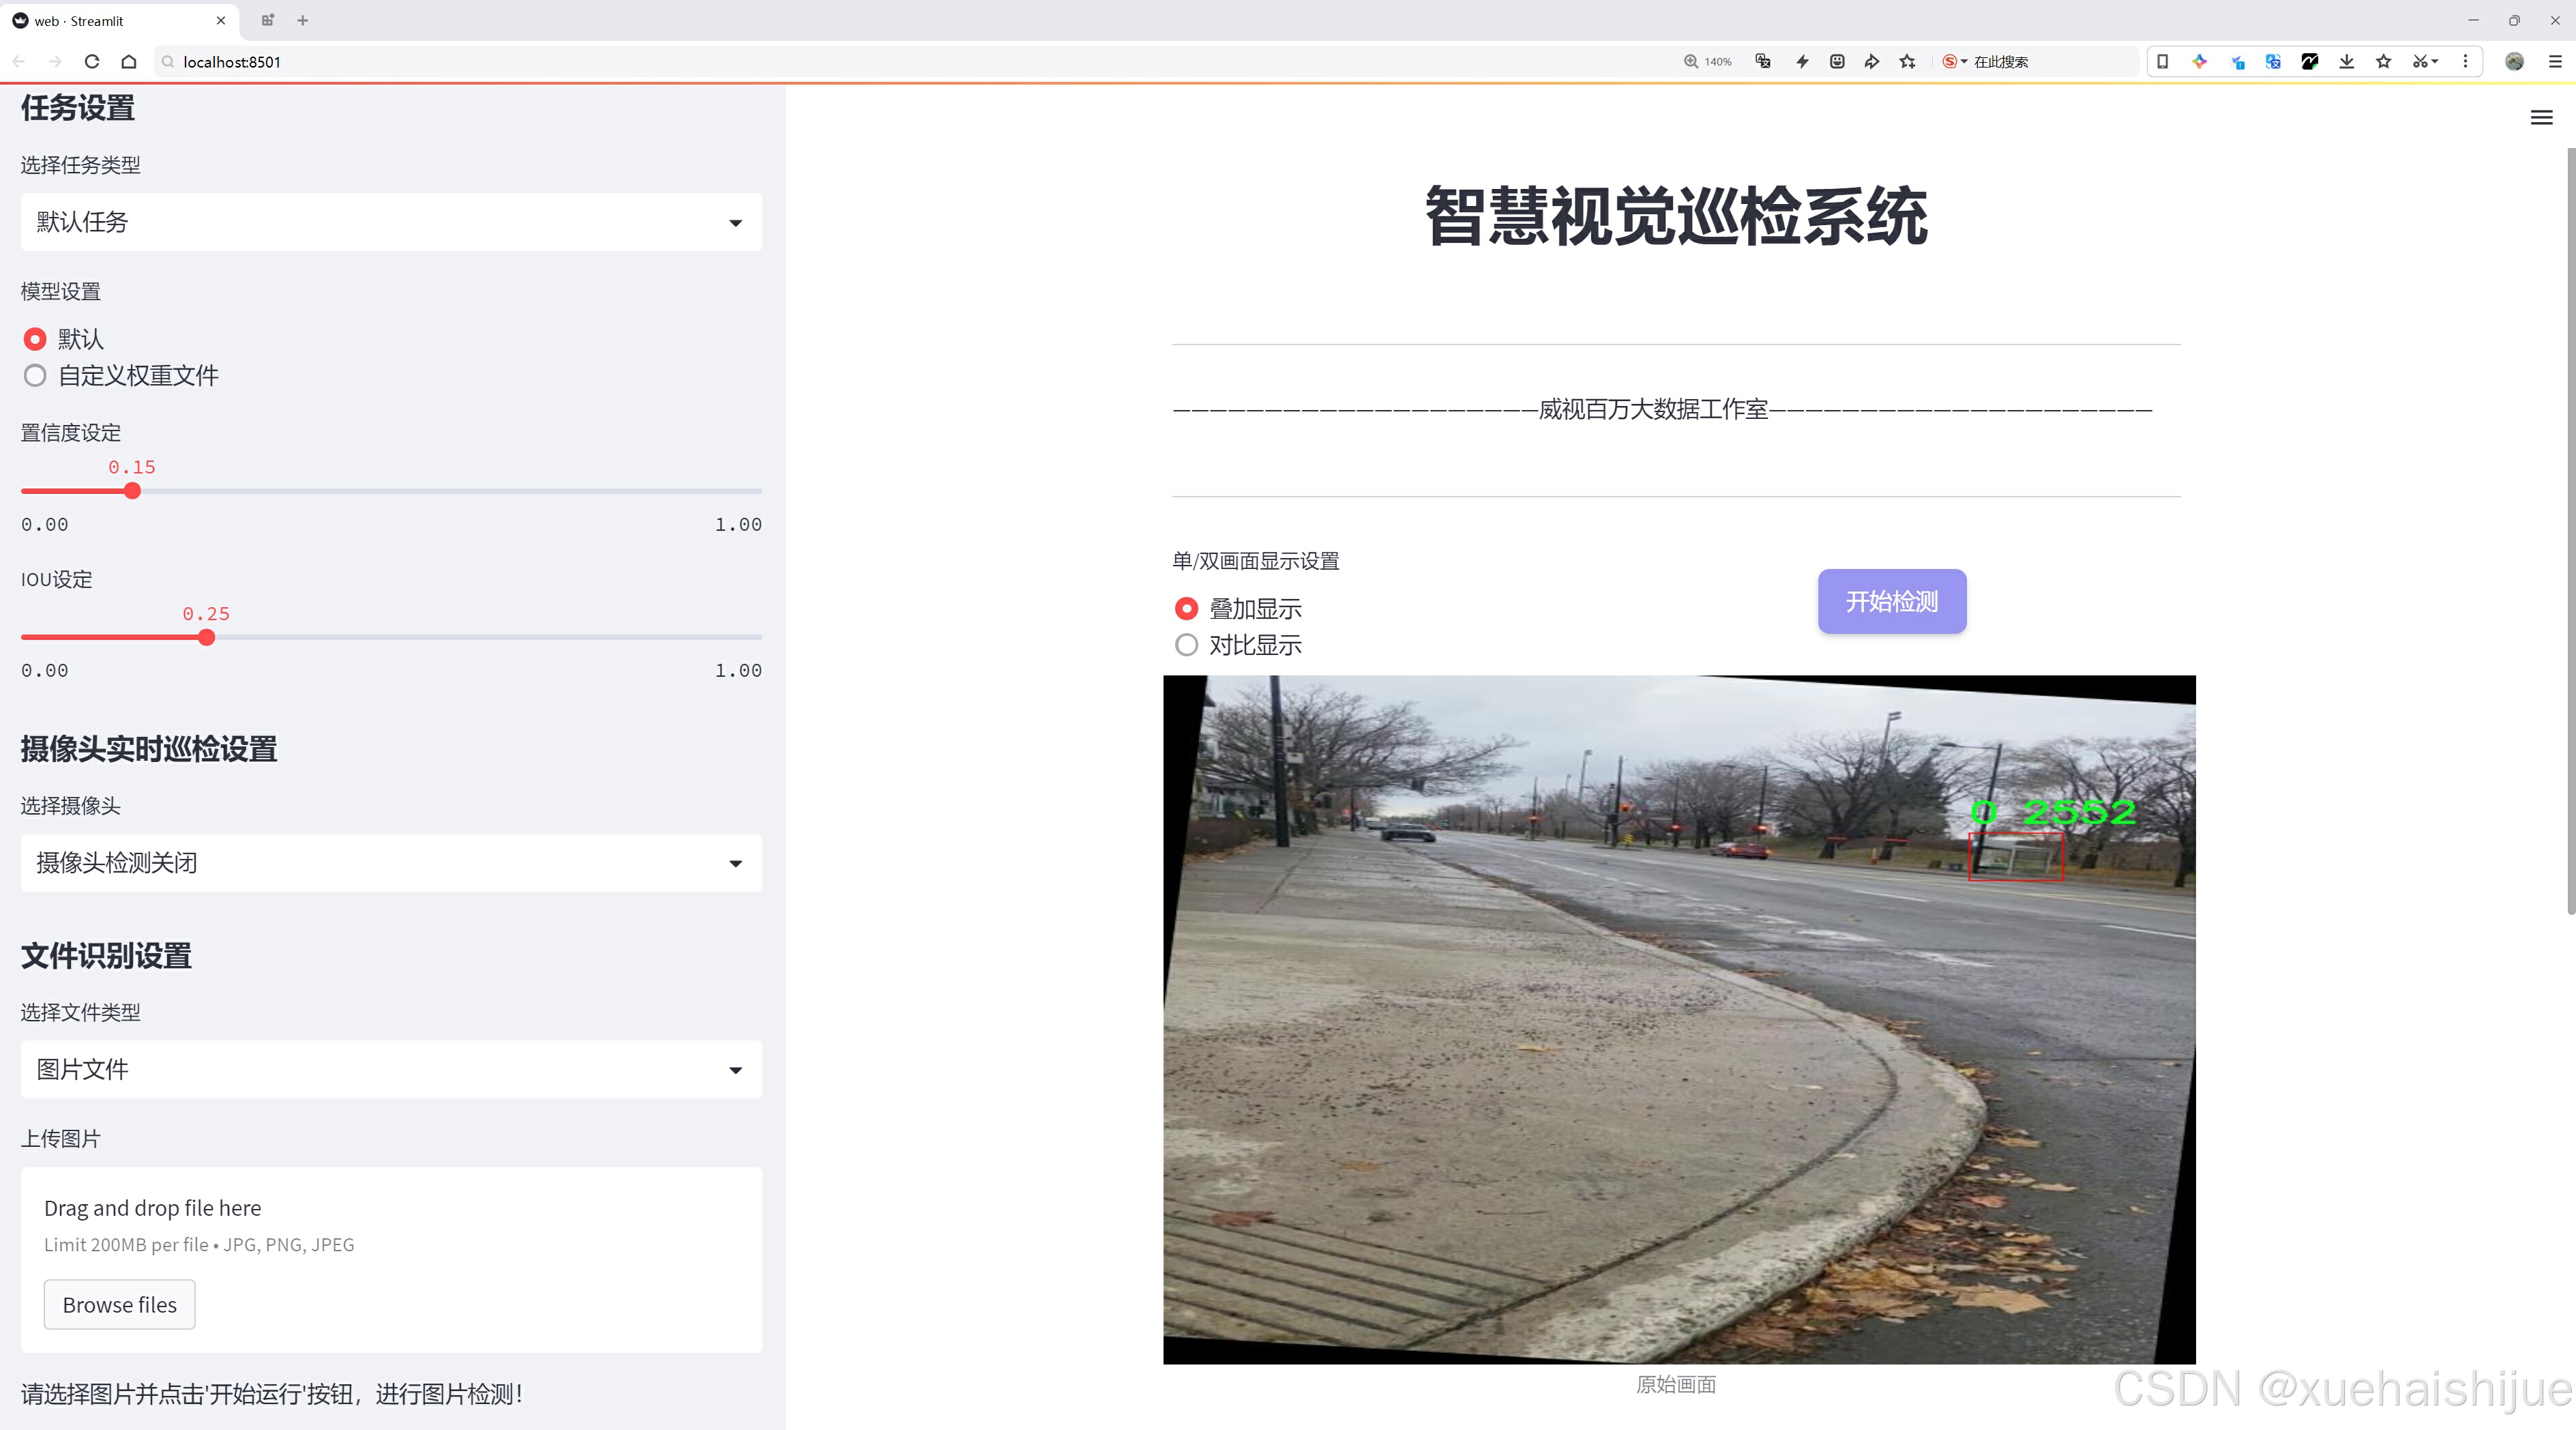The image size is (2576, 1430).
Task: Select the 默认 model radio option
Action: click(x=35, y=339)
